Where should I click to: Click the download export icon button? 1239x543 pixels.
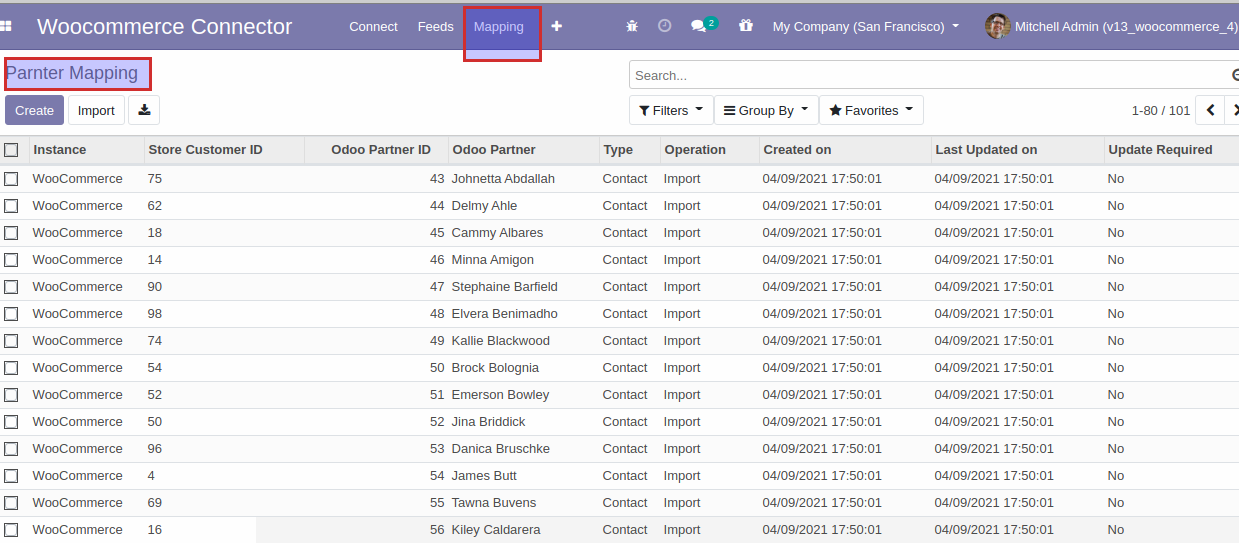pyautogui.click(x=144, y=110)
